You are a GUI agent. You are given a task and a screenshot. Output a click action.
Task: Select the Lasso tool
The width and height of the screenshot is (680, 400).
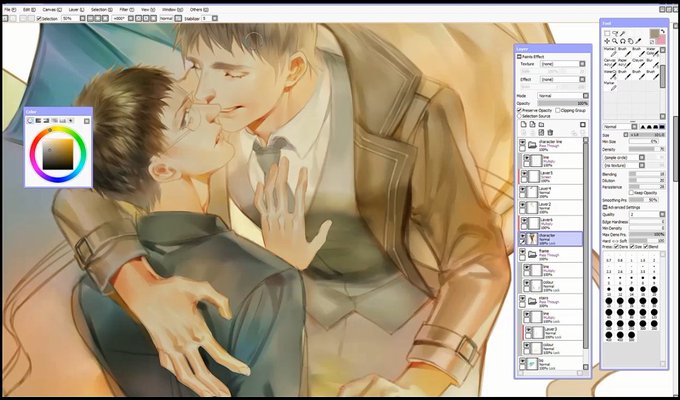click(x=615, y=33)
